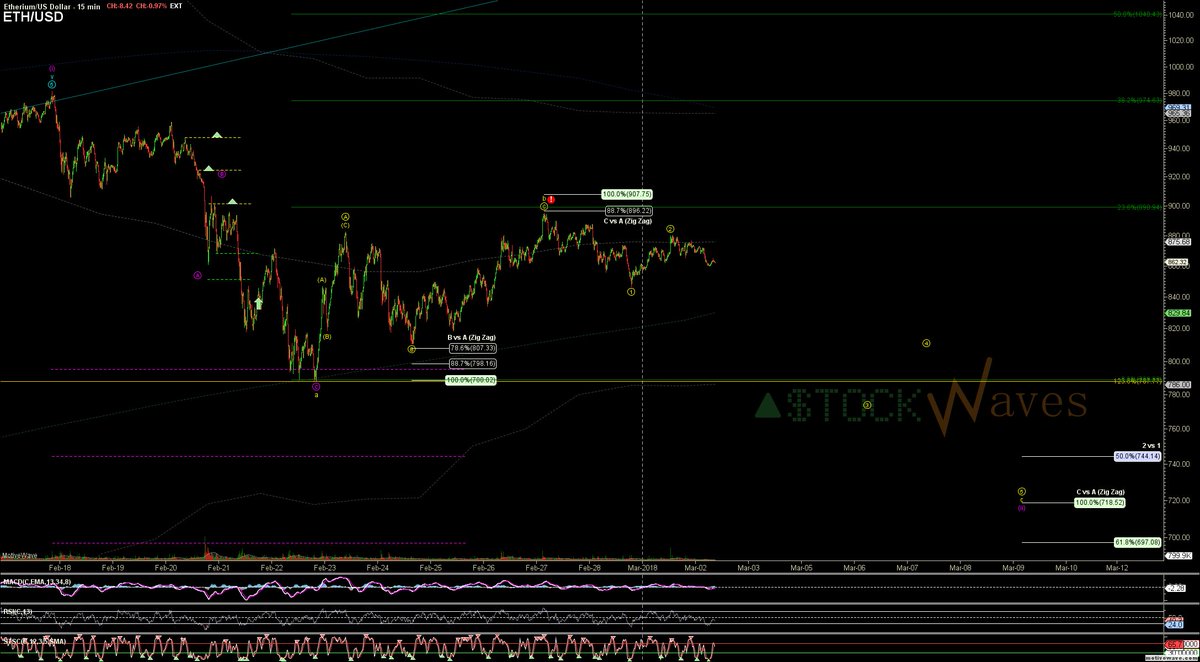Click the B vs A (Zig Zag) label
1200x662 pixels.
pos(472,337)
